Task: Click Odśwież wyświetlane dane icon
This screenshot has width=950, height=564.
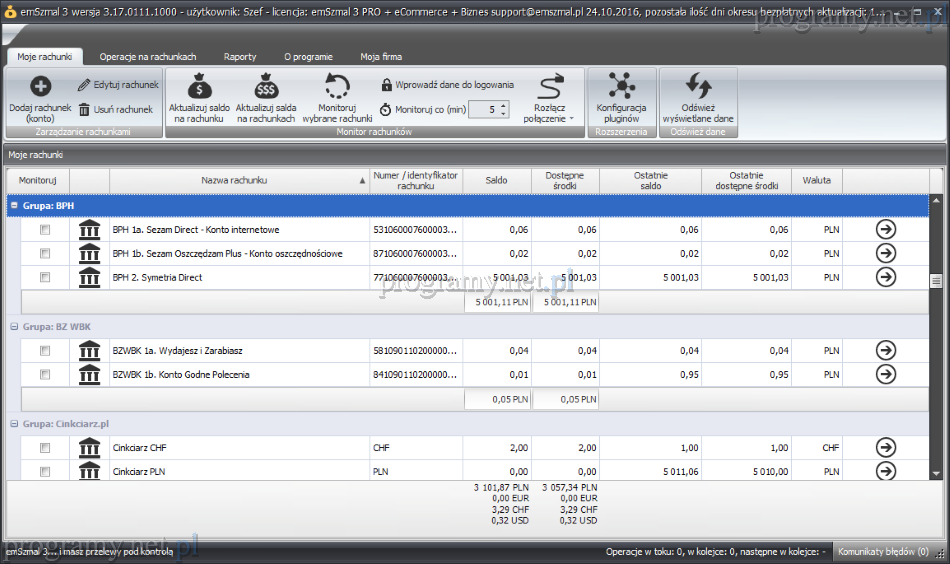Action: point(698,87)
